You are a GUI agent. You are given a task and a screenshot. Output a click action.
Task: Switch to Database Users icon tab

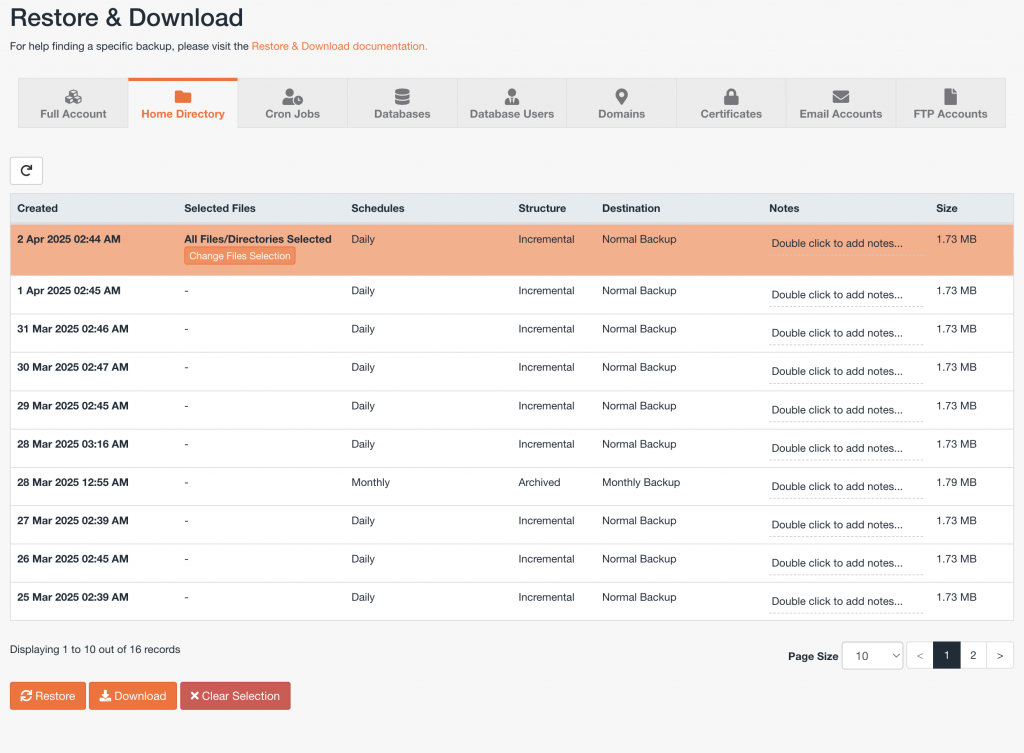click(x=512, y=97)
